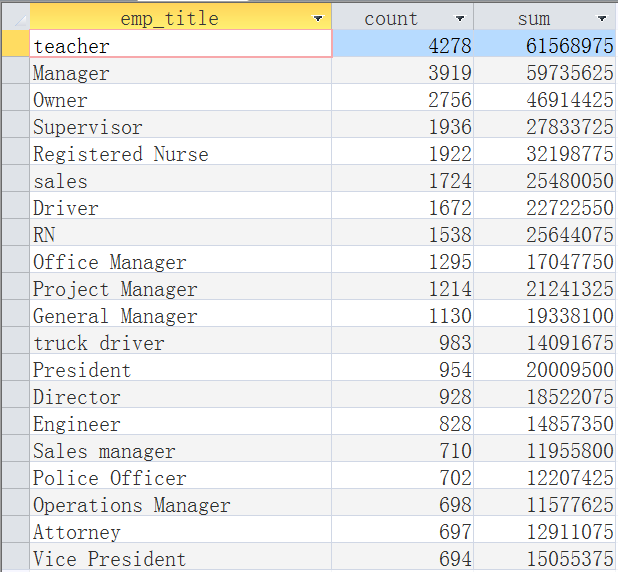Click the sum value 15055375

point(570,559)
